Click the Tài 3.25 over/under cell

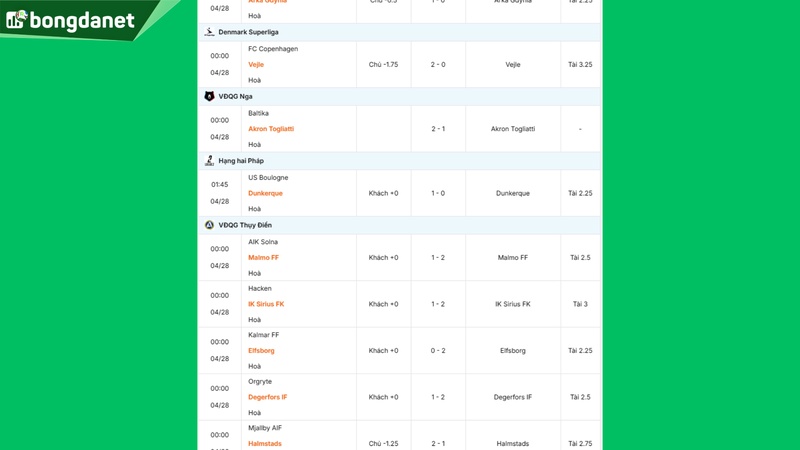coord(580,64)
